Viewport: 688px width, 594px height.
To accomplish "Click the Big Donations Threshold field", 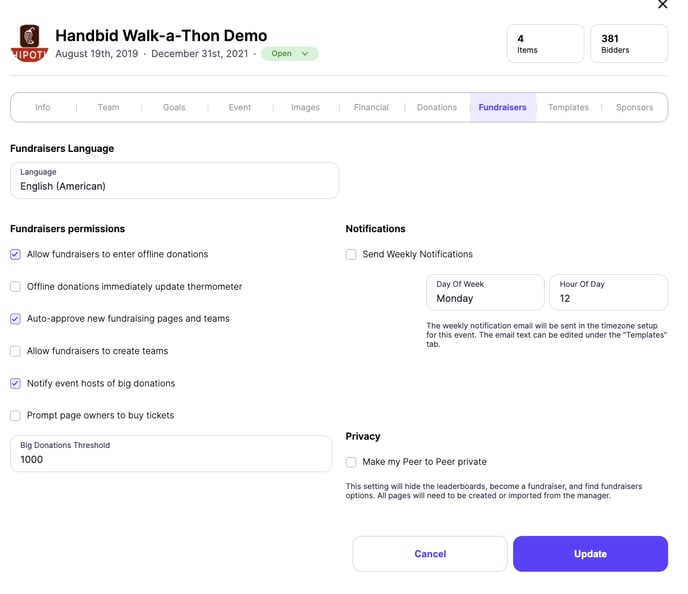I will pyautogui.click(x=171, y=454).
